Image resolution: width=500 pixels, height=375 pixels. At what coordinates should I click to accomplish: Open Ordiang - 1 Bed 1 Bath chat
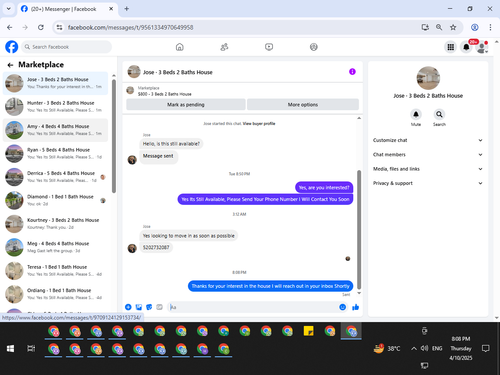point(56,294)
